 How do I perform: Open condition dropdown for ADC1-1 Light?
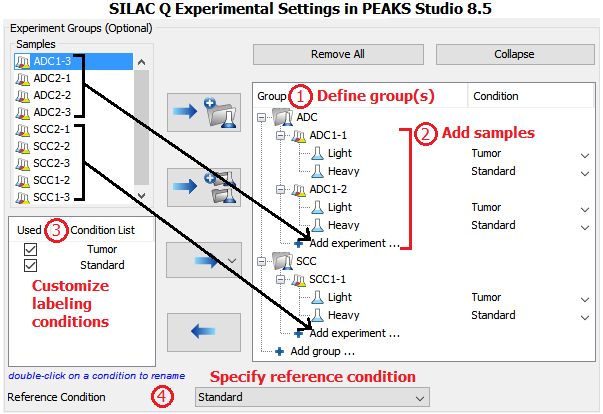pyautogui.click(x=585, y=156)
